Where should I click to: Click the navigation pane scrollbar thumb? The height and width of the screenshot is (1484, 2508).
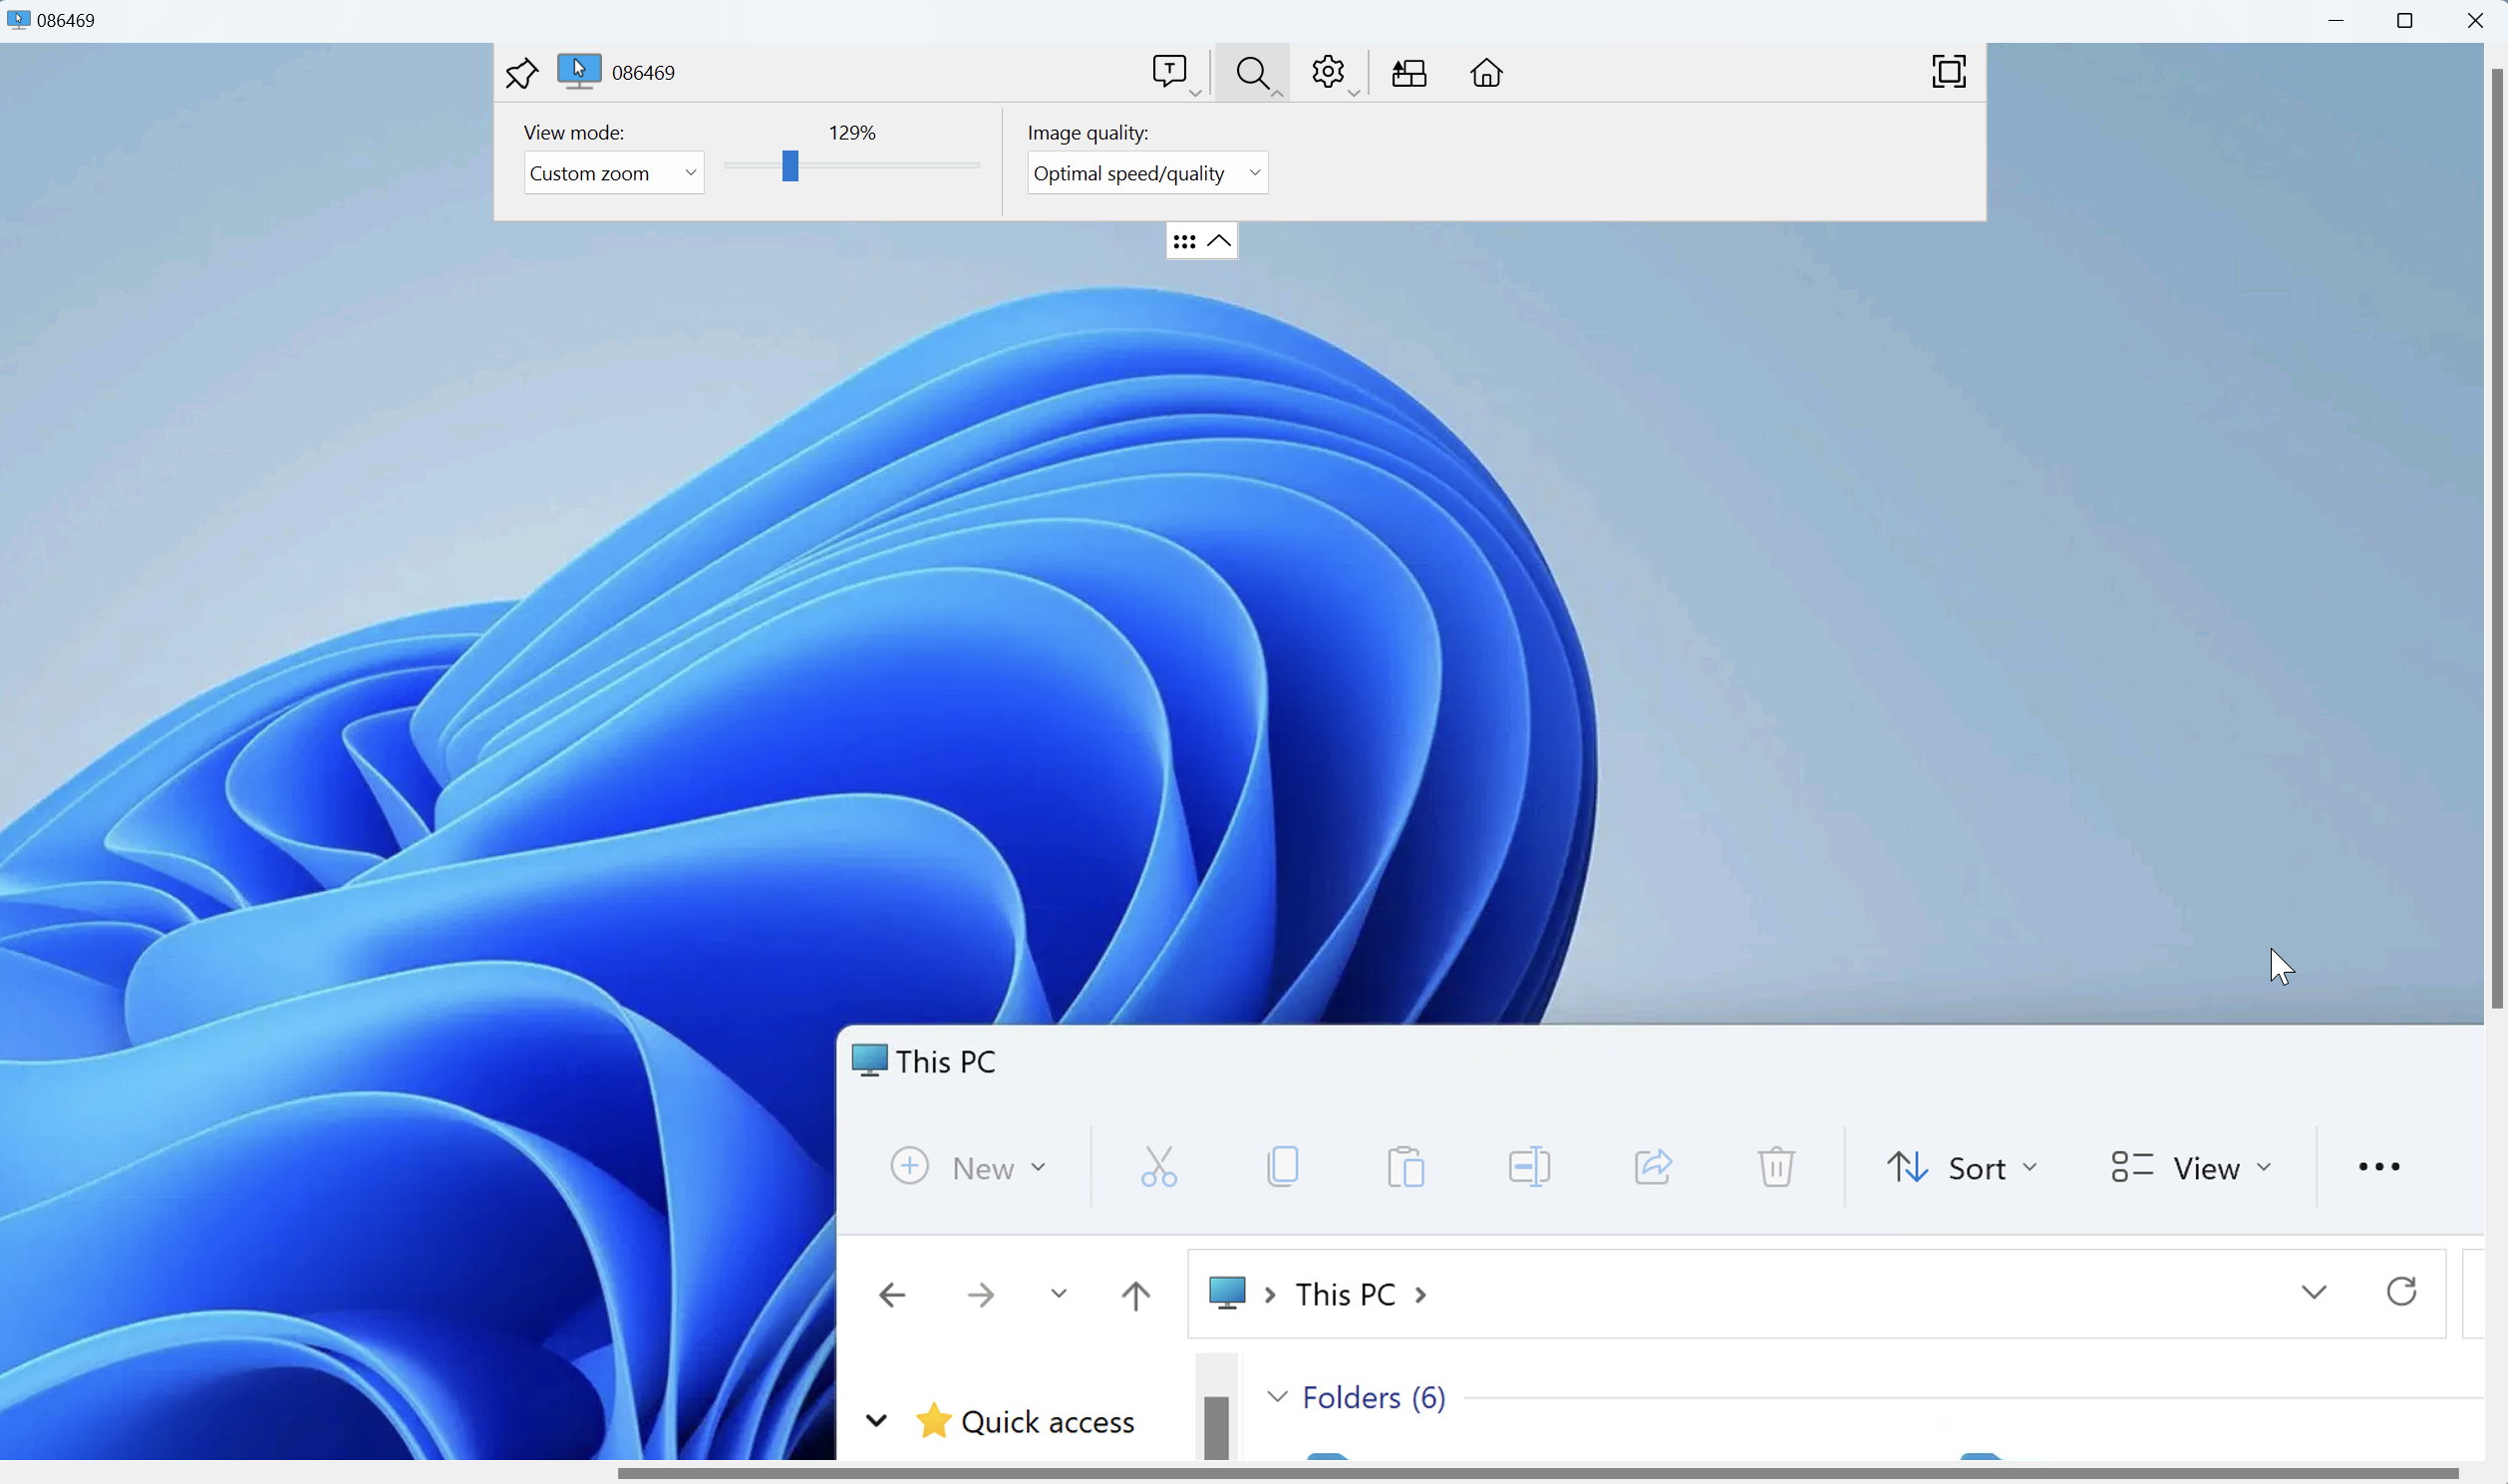click(1216, 1428)
